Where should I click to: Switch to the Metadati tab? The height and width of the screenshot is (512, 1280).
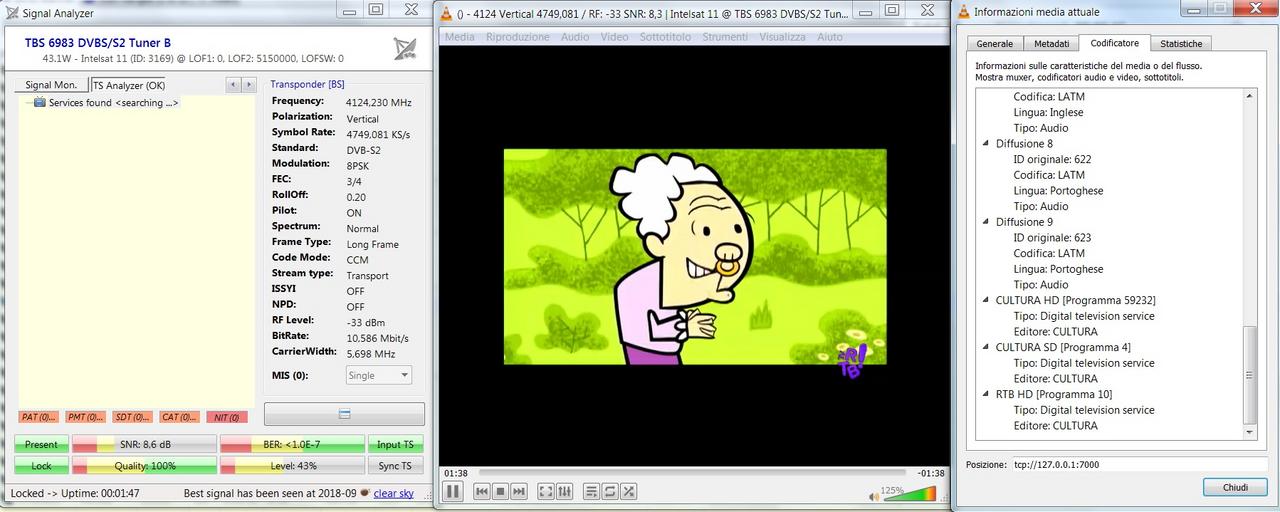[x=1051, y=44]
